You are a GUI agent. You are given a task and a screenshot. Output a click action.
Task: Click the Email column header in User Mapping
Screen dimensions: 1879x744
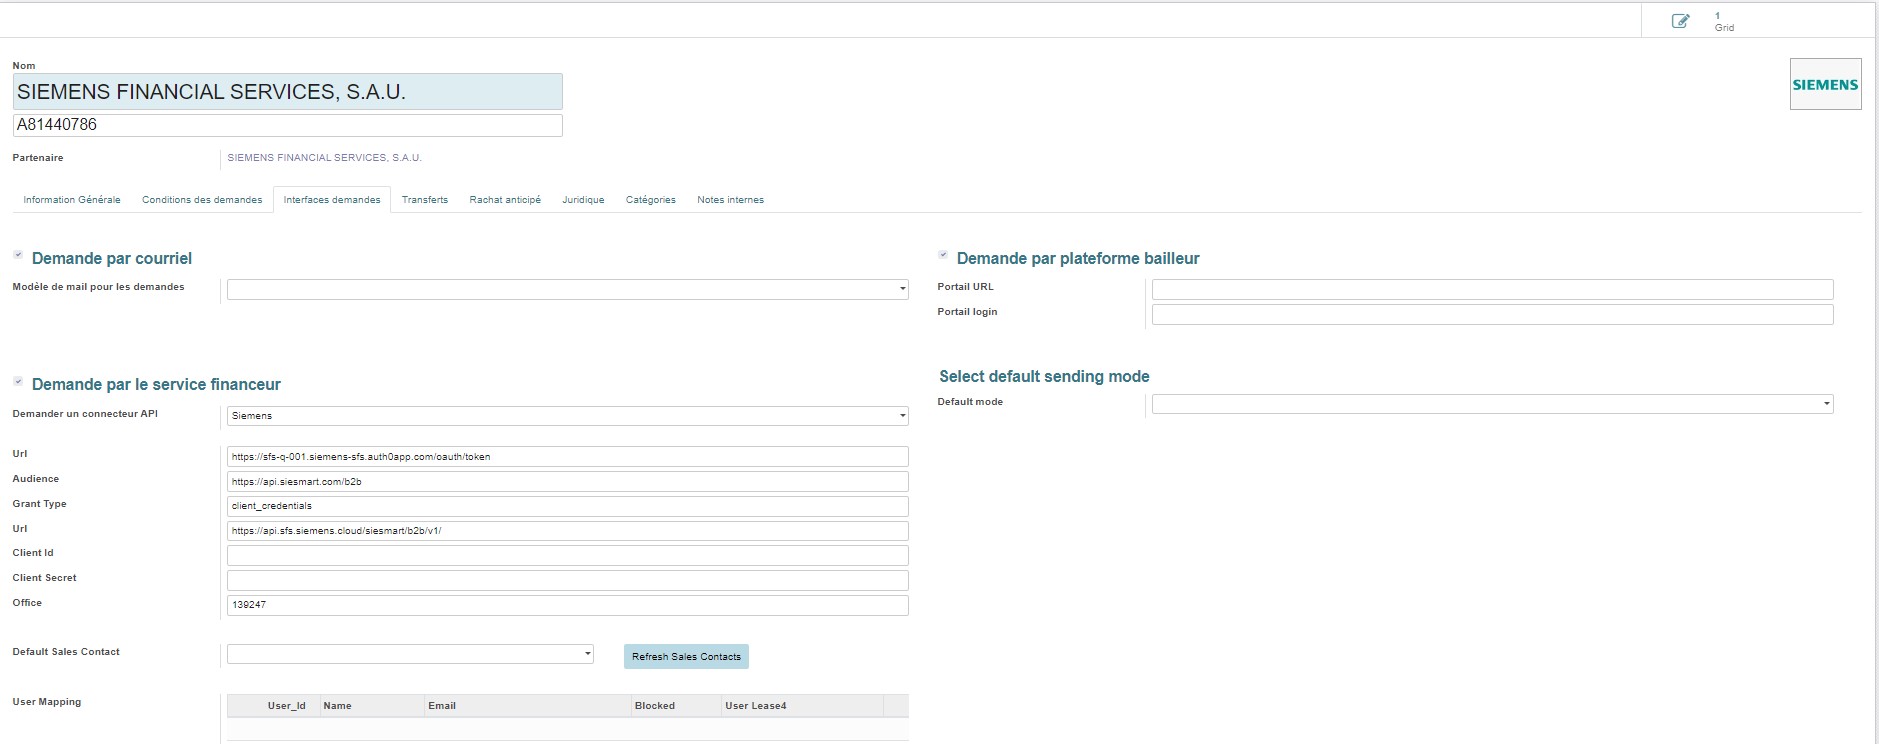coord(442,706)
